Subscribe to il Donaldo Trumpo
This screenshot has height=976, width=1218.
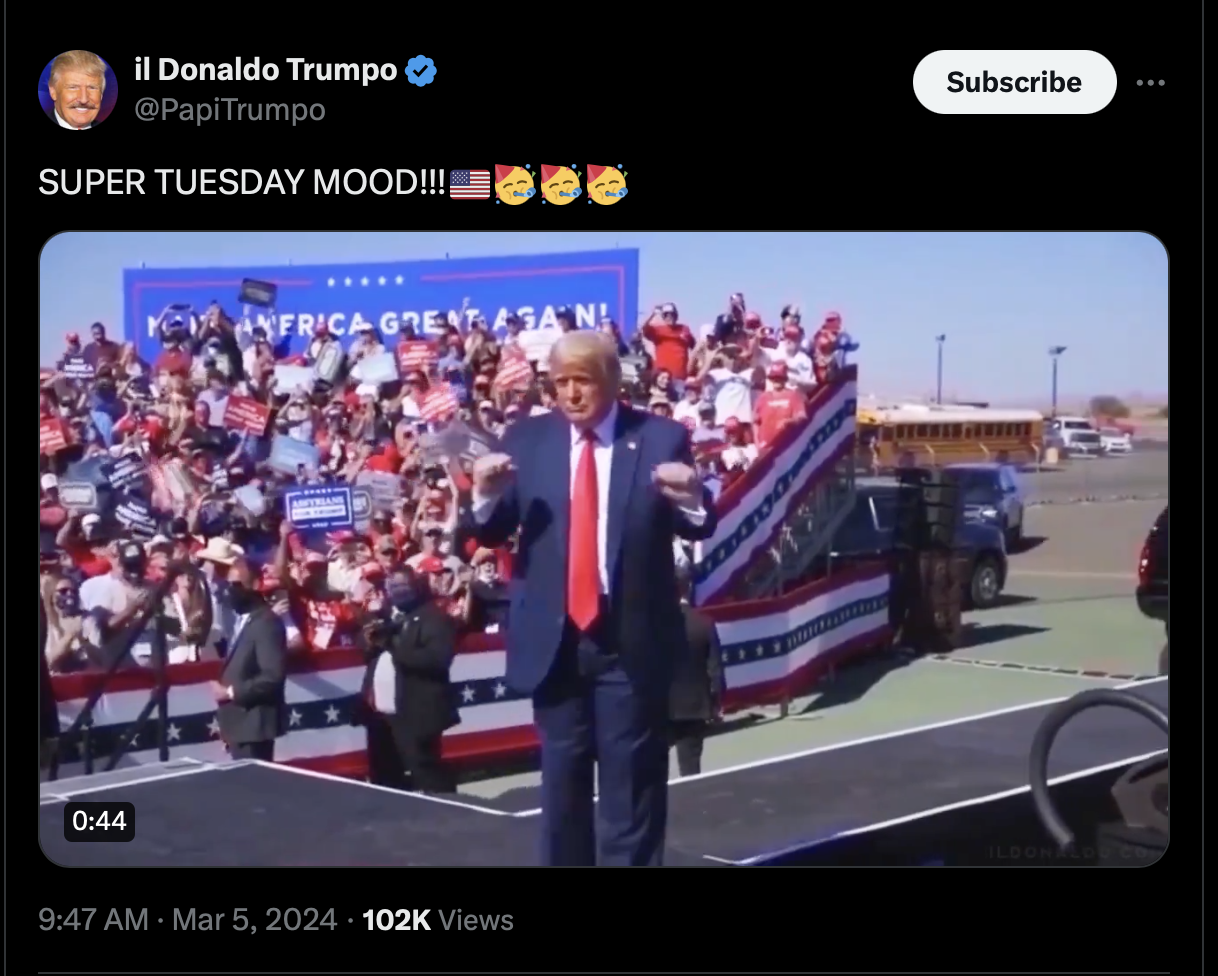1014,82
